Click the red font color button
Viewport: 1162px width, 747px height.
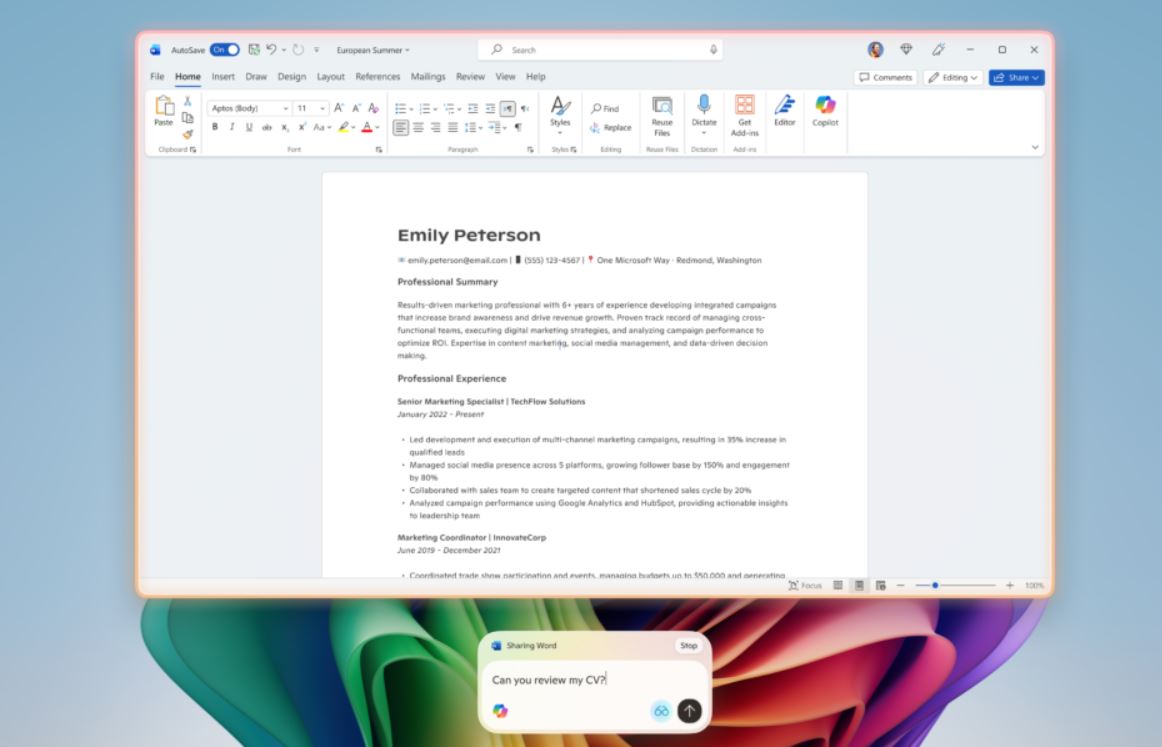coord(367,127)
